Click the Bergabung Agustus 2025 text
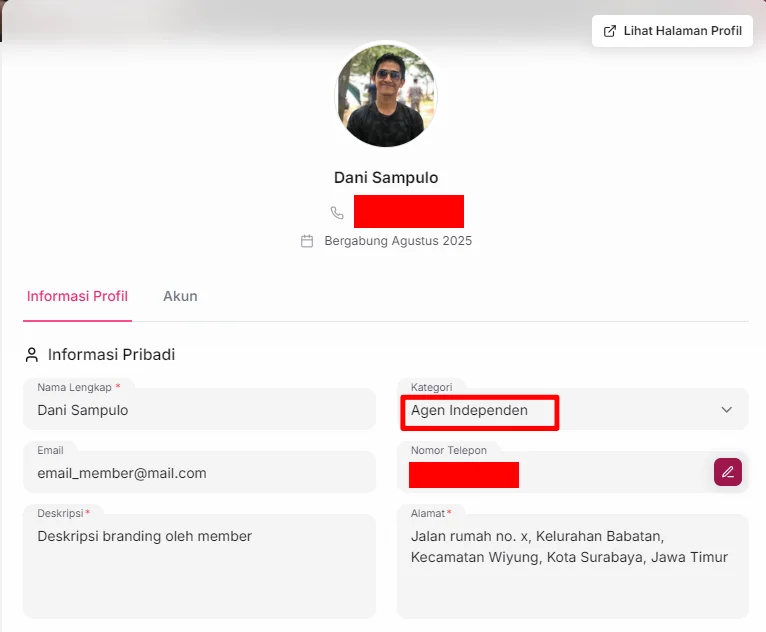Screen dimensions: 766x632 click(398, 241)
